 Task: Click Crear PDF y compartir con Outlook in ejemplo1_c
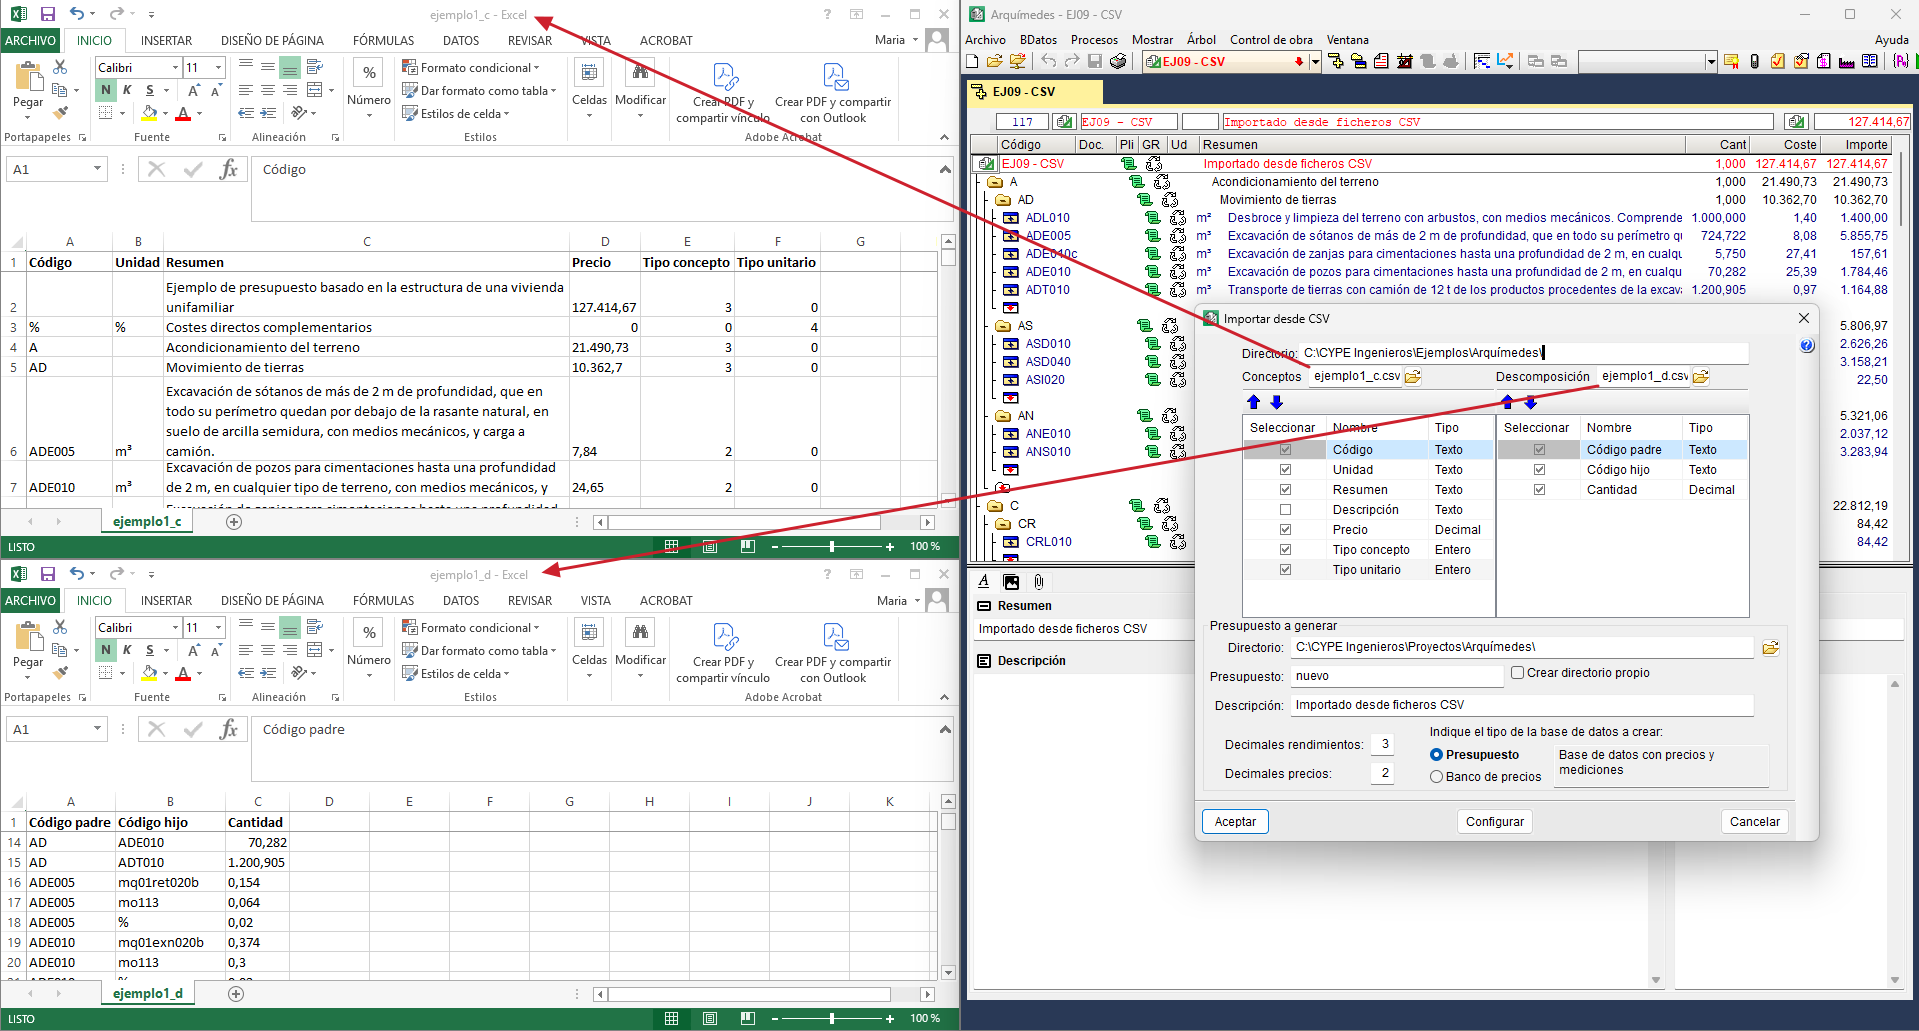point(833,92)
